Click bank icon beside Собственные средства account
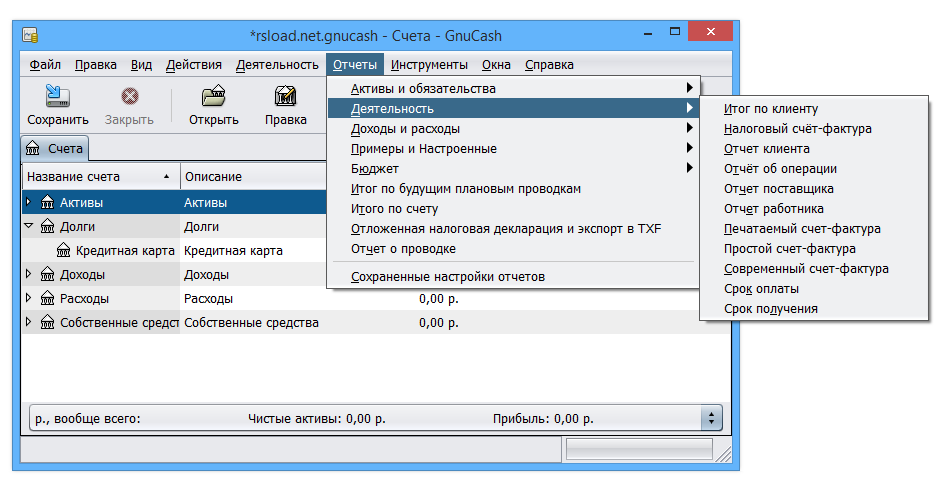Image resolution: width=952 pixels, height=499 pixels. (47, 322)
